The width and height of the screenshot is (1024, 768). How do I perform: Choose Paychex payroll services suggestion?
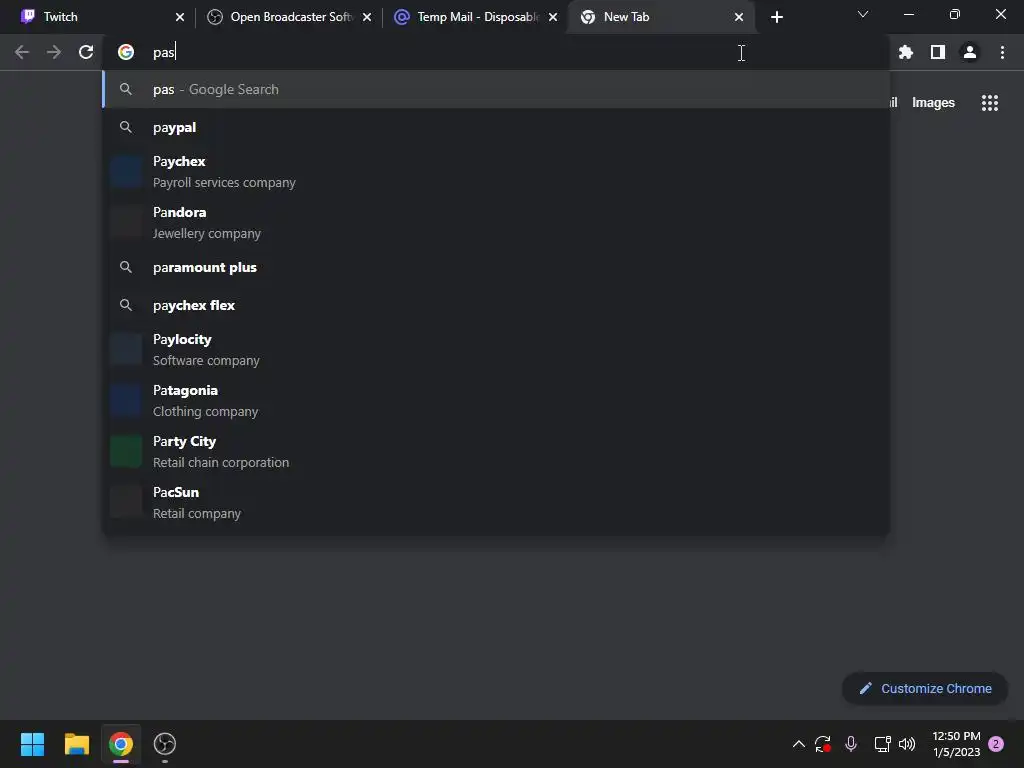click(x=496, y=172)
